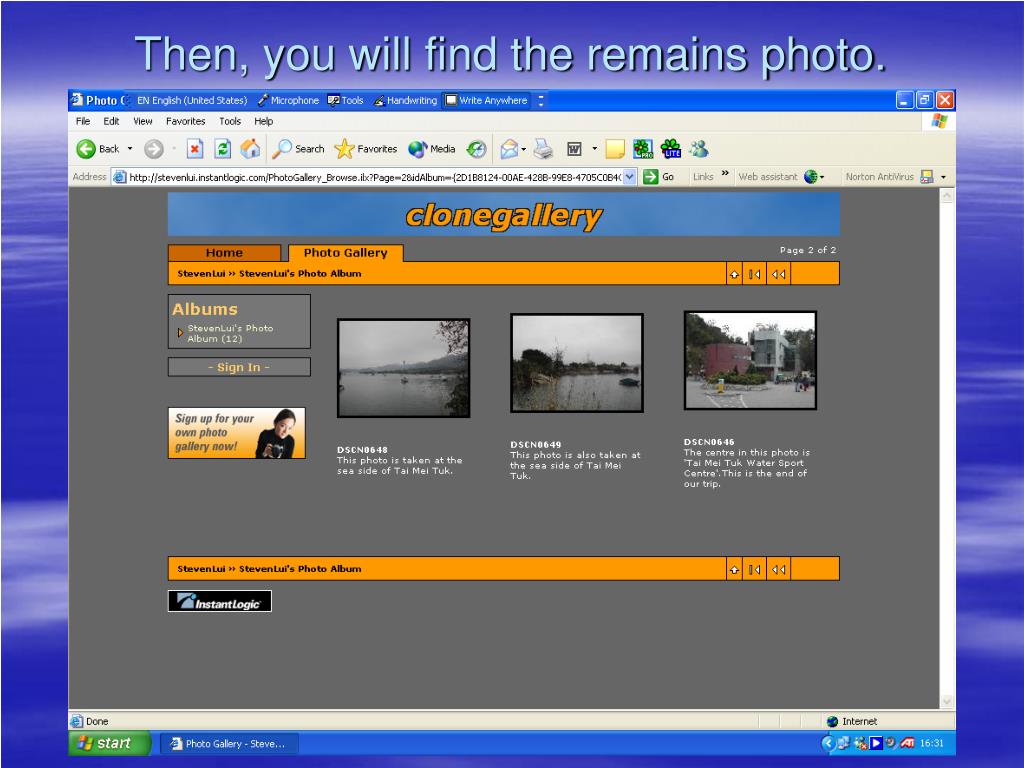
Task: Expand the Links toolbar chevron
Action: pos(725,173)
